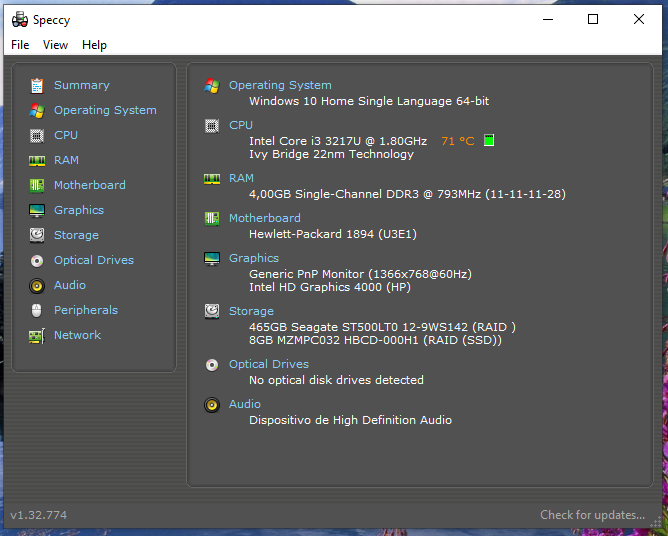Open the View menu

55,45
